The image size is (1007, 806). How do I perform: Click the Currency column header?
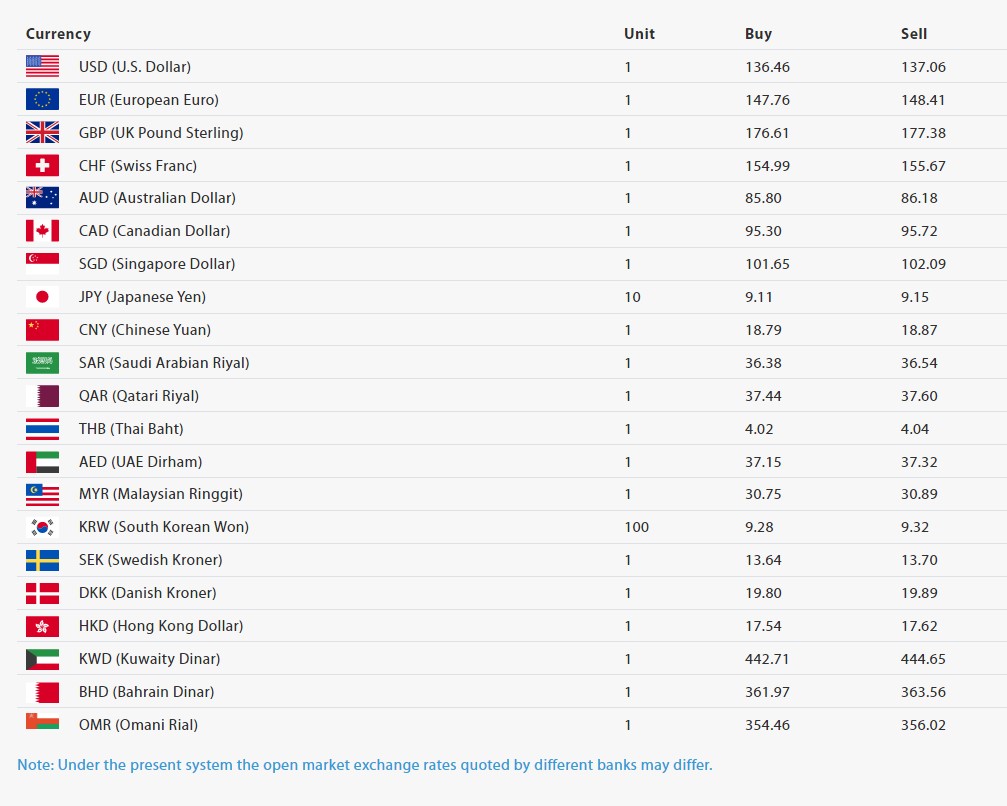pyautogui.click(x=58, y=34)
